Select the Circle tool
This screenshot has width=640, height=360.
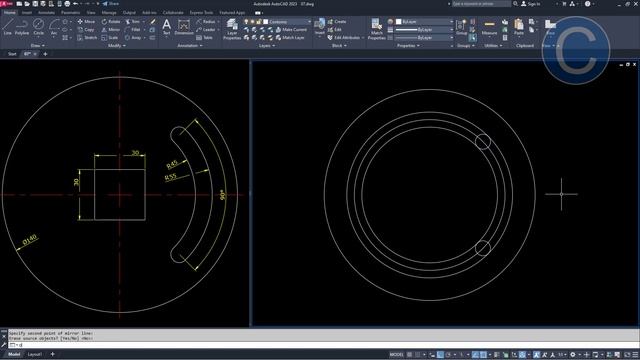click(x=38, y=27)
